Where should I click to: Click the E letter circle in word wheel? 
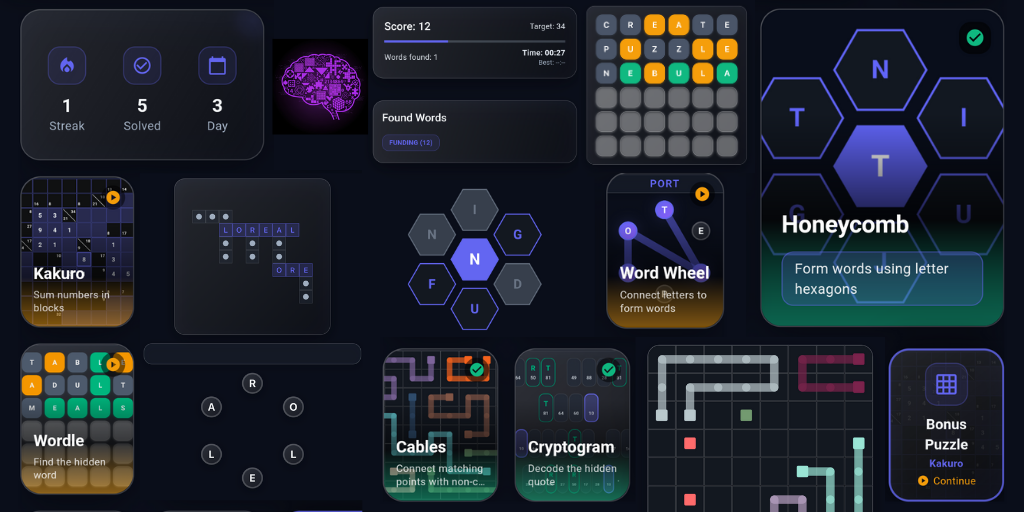252,477
